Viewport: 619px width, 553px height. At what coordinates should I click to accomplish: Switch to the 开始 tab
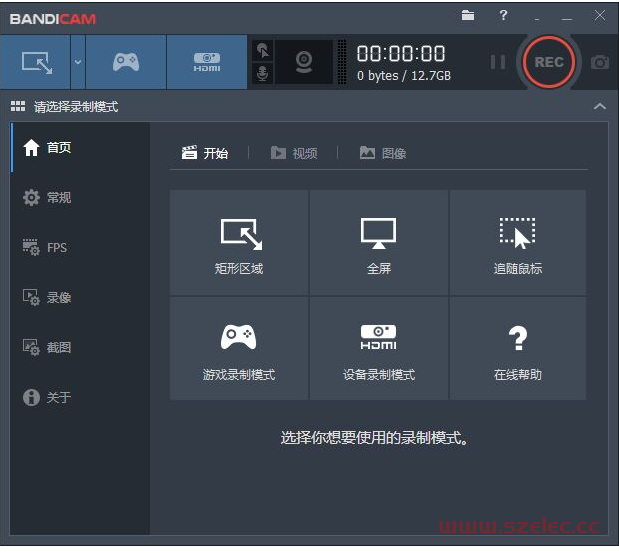coord(205,153)
